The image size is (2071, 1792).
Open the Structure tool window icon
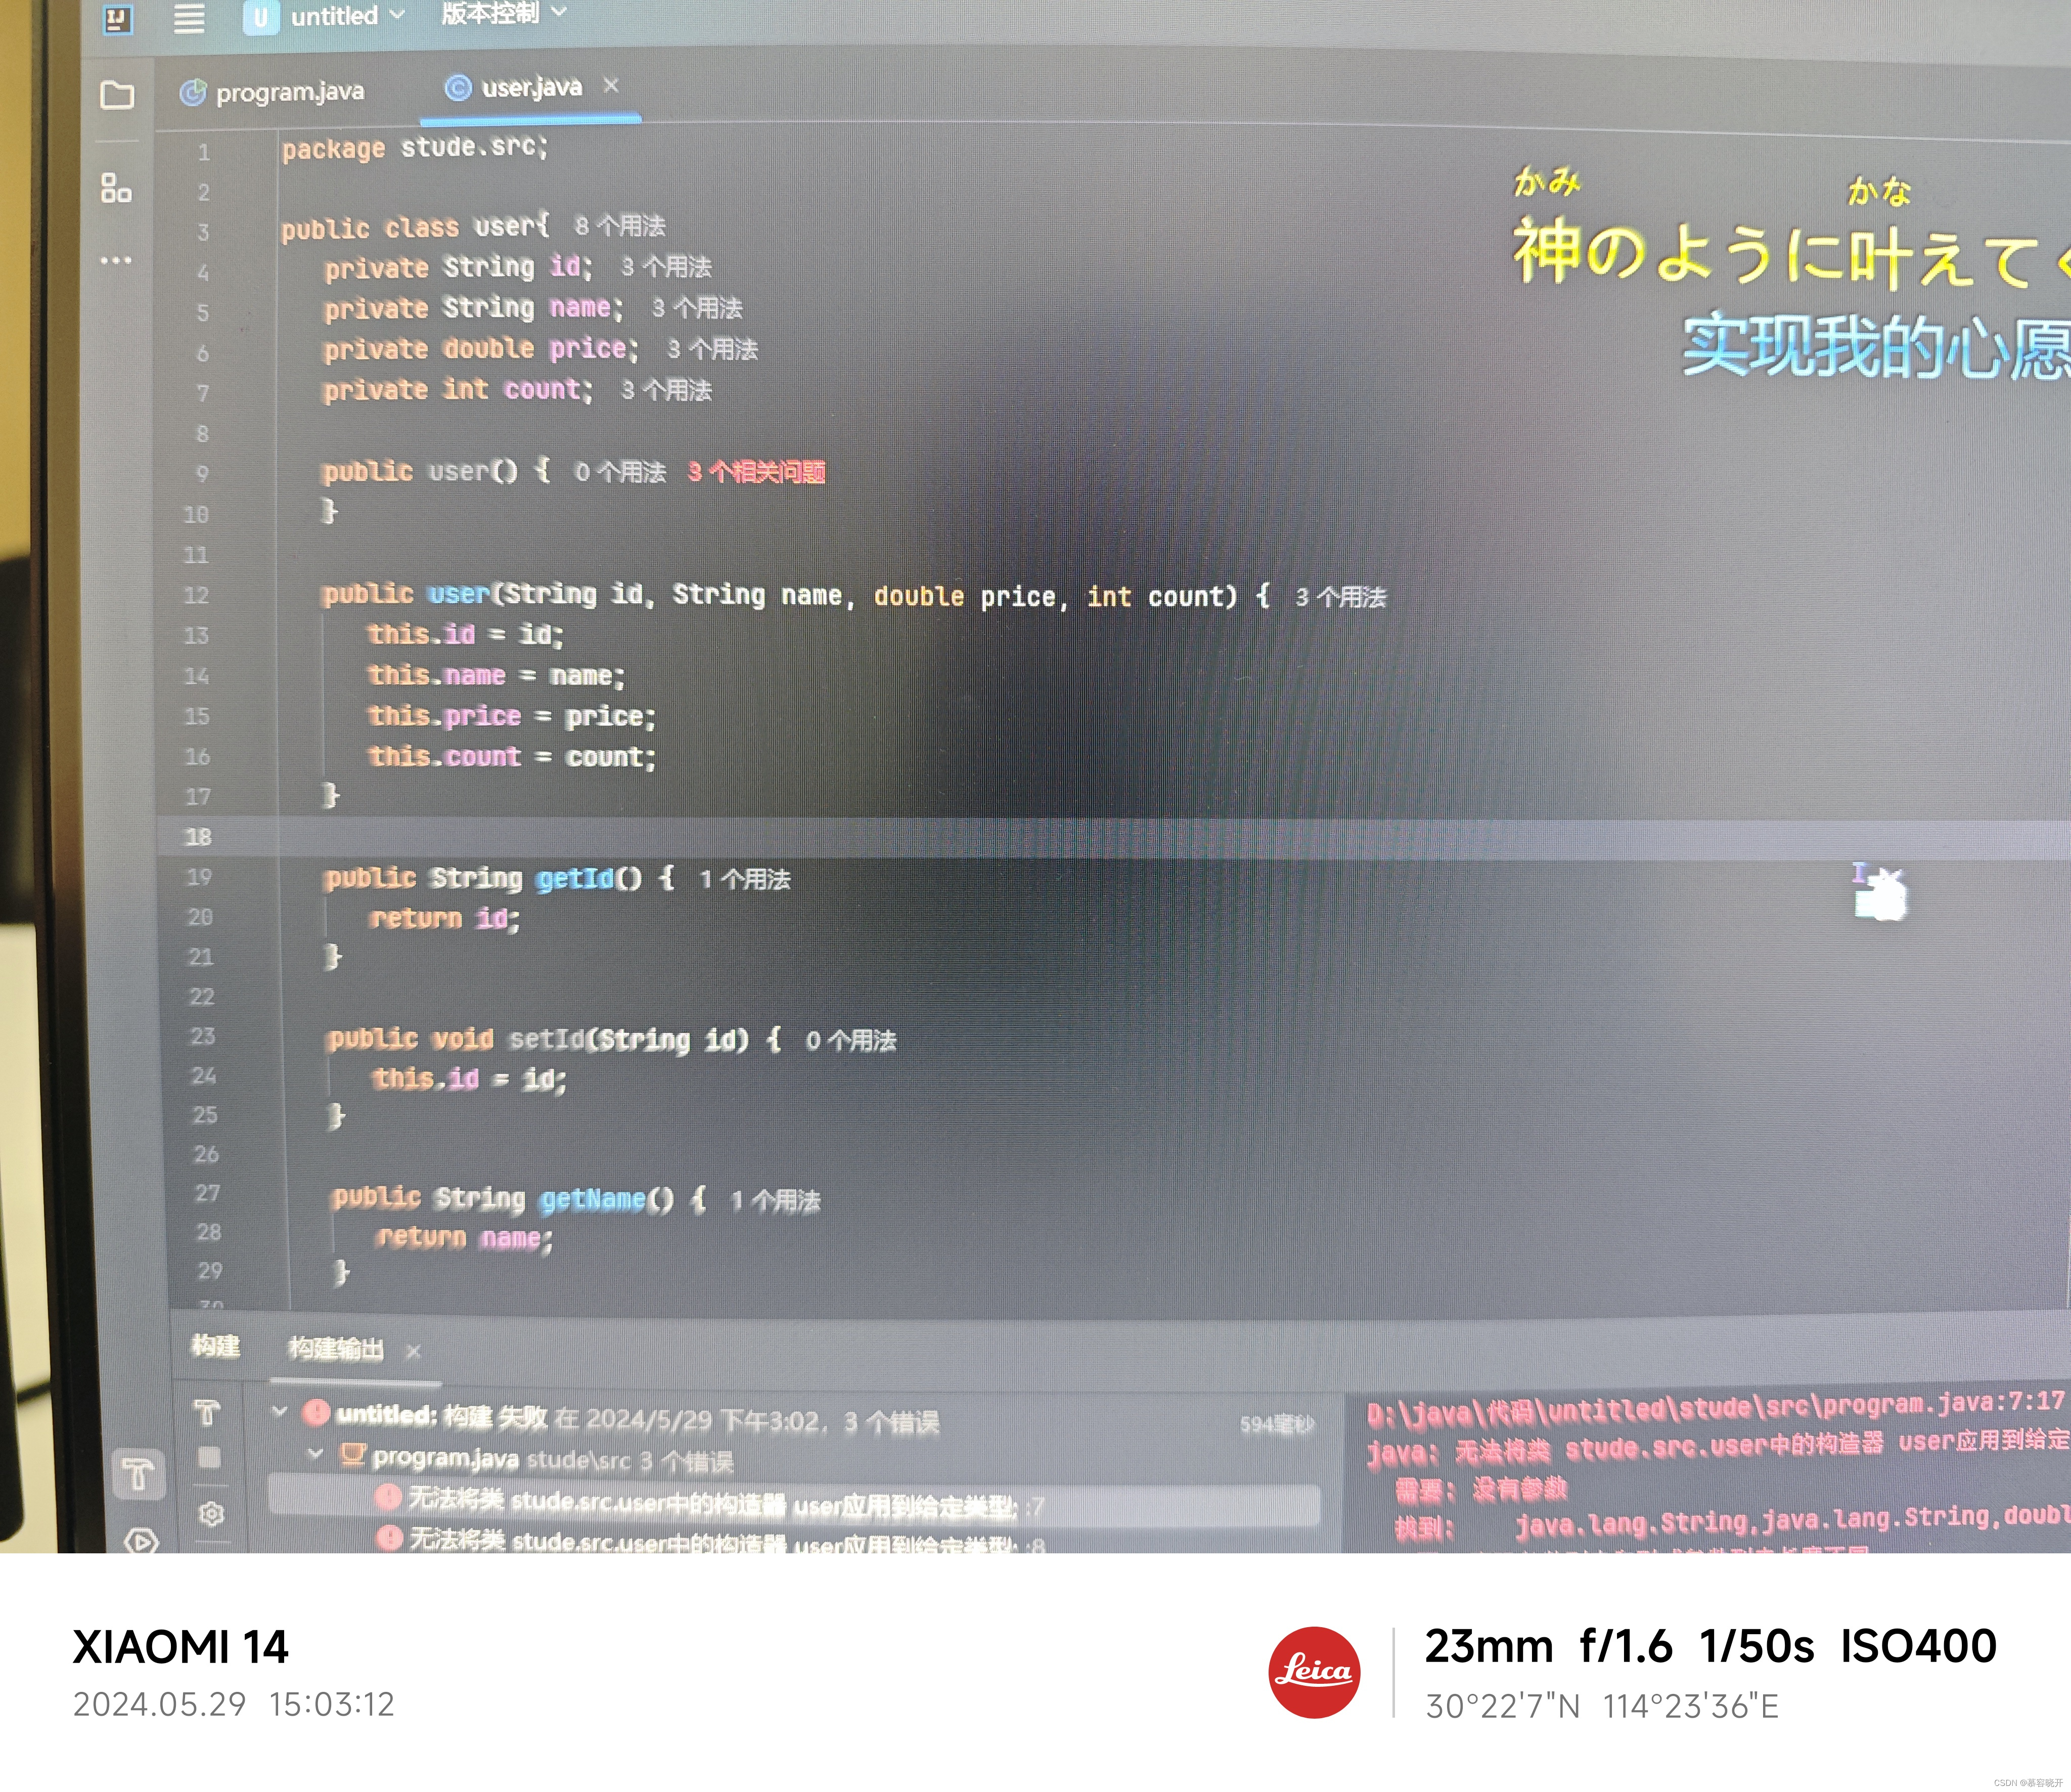(116, 187)
